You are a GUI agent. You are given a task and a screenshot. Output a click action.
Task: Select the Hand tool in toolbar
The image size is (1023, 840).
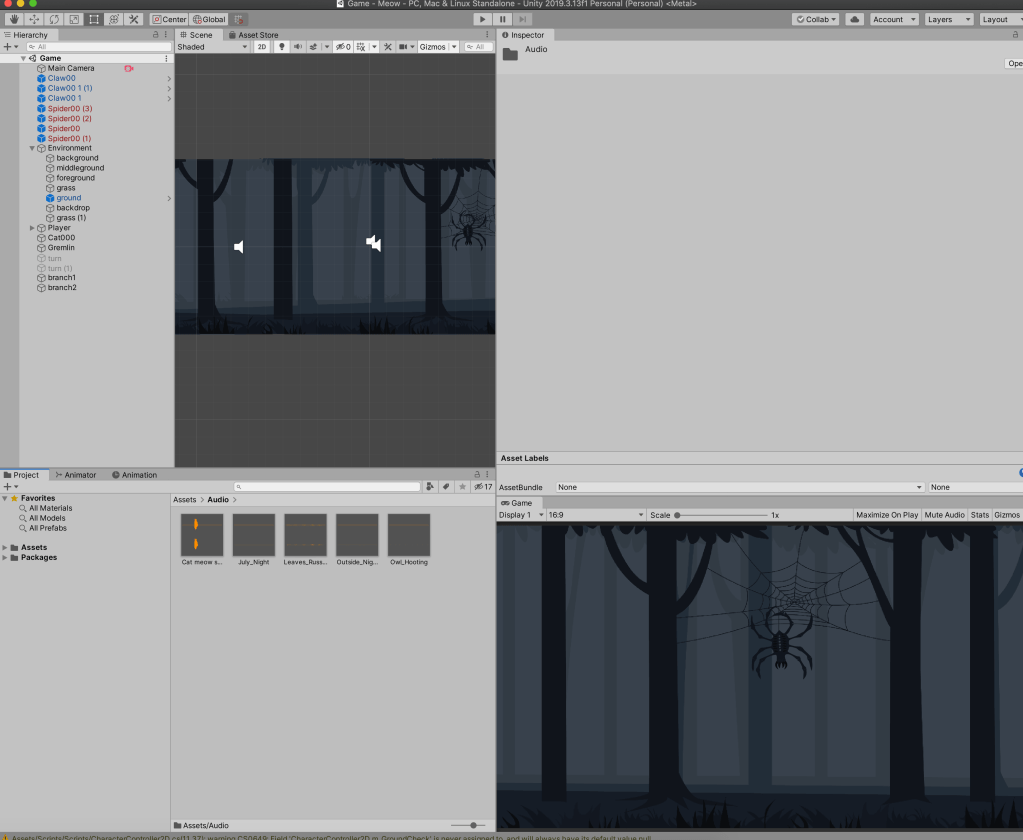tap(14, 19)
